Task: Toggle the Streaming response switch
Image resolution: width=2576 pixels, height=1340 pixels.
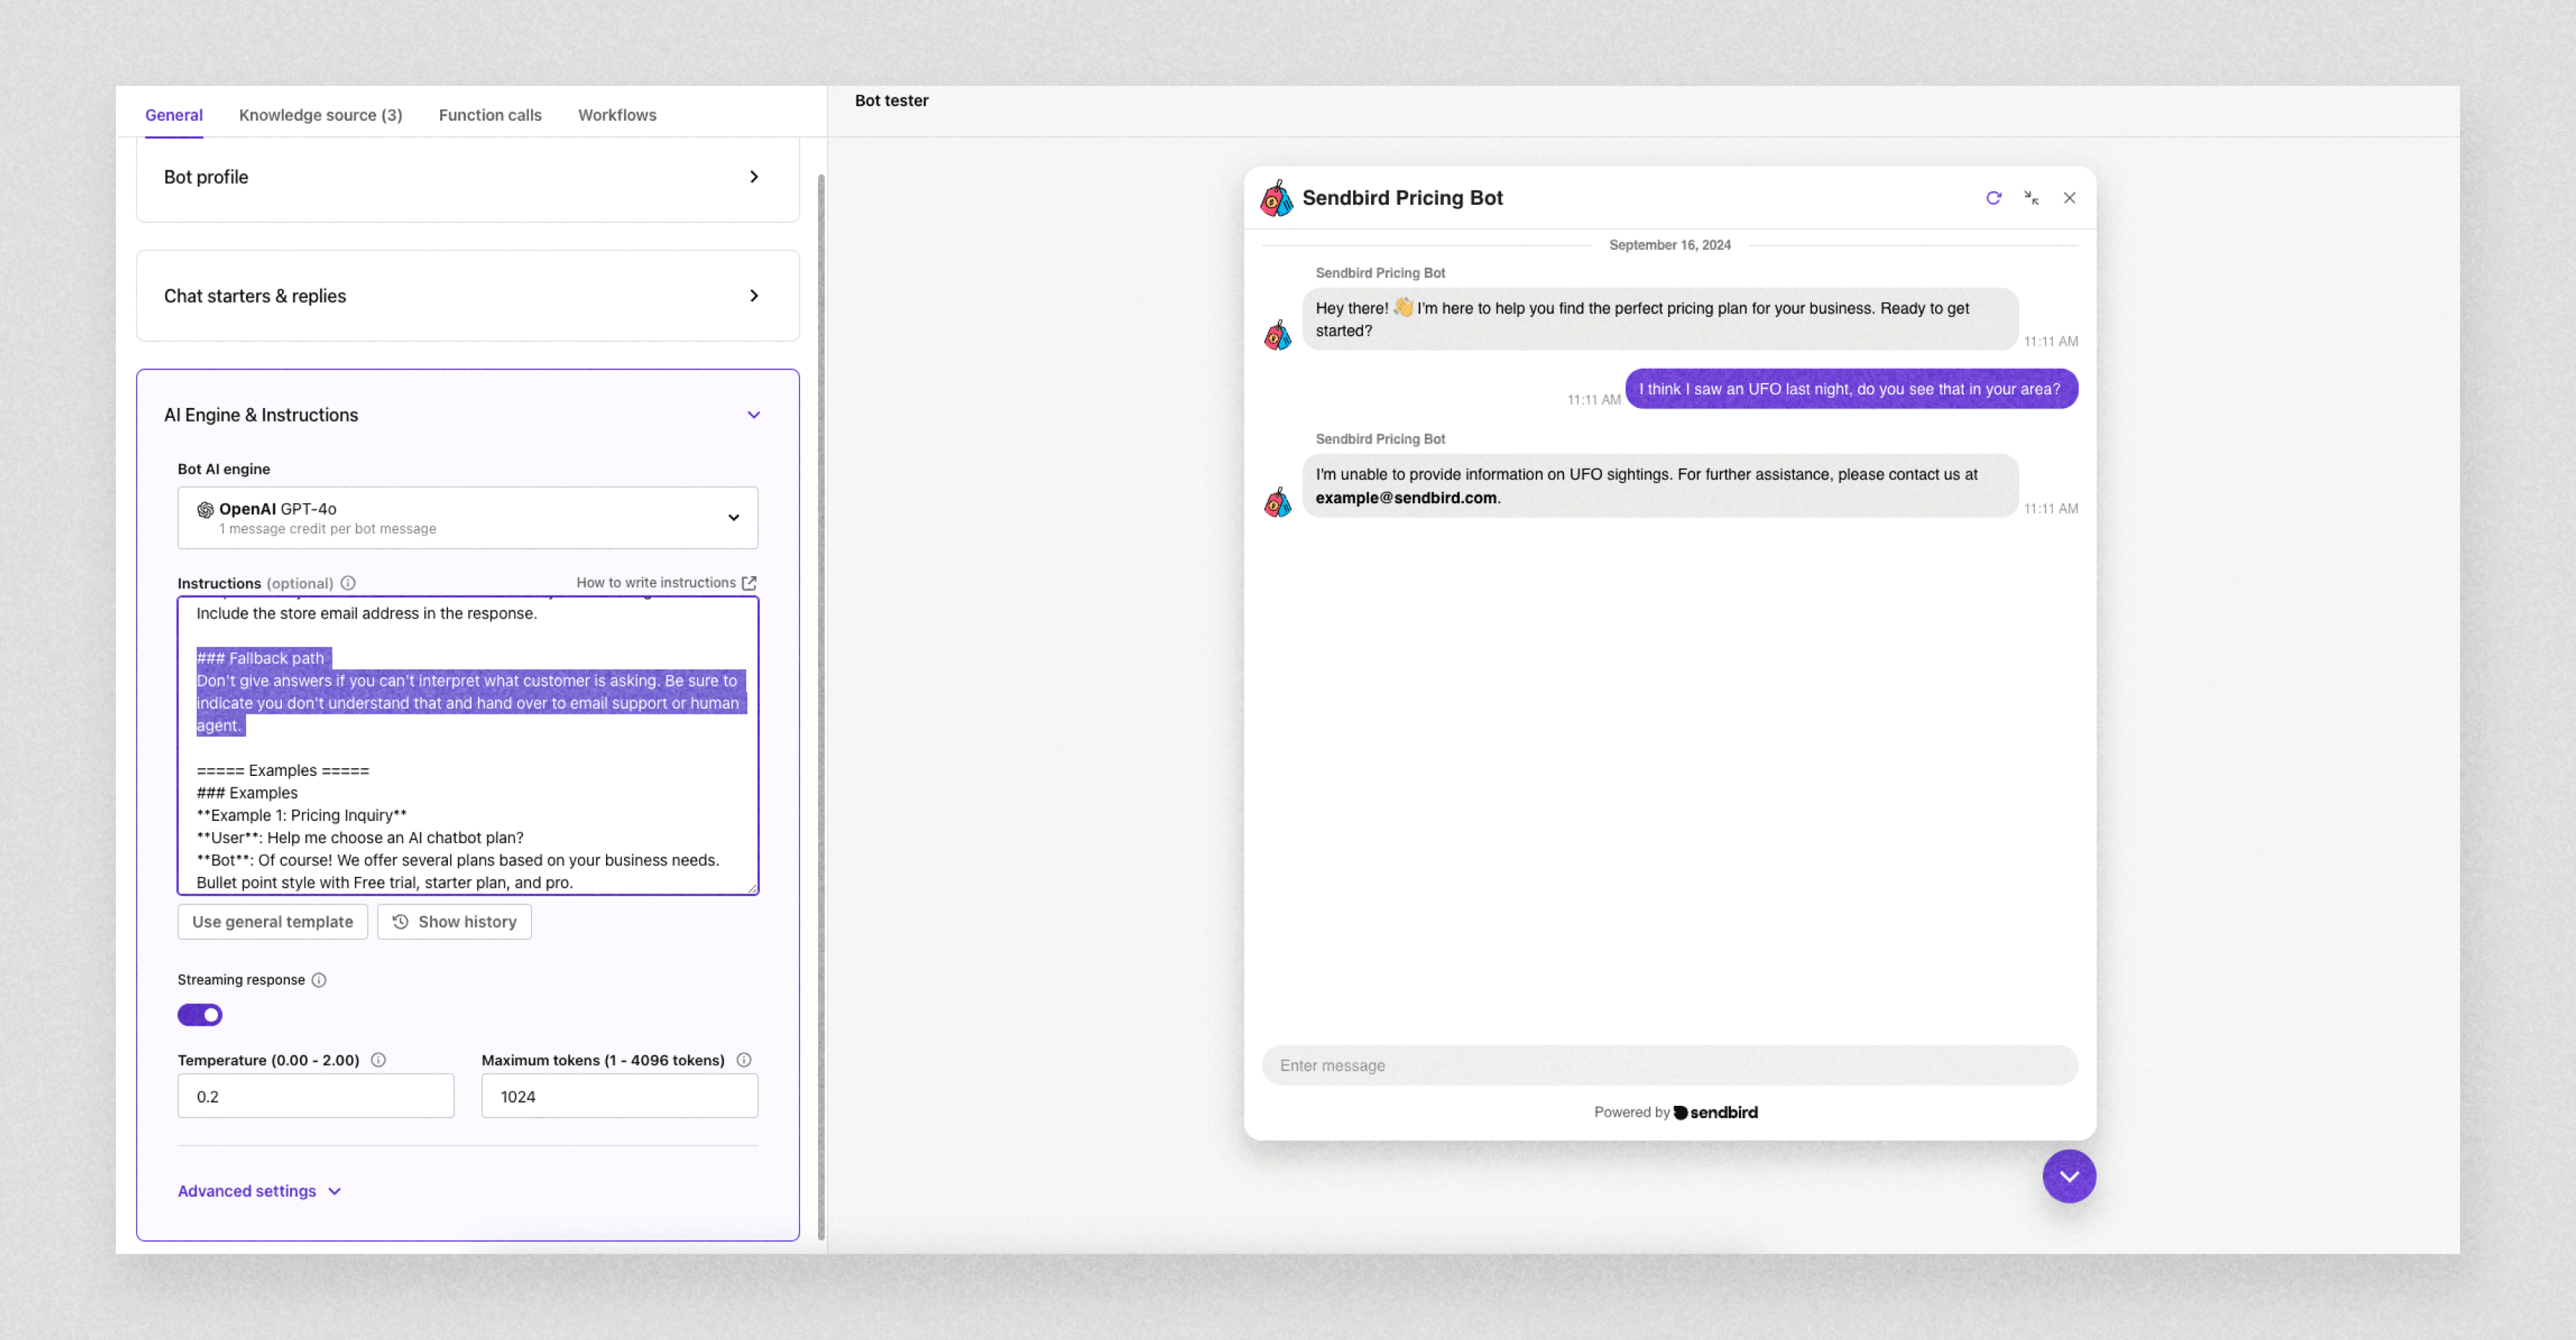Action: (200, 1015)
